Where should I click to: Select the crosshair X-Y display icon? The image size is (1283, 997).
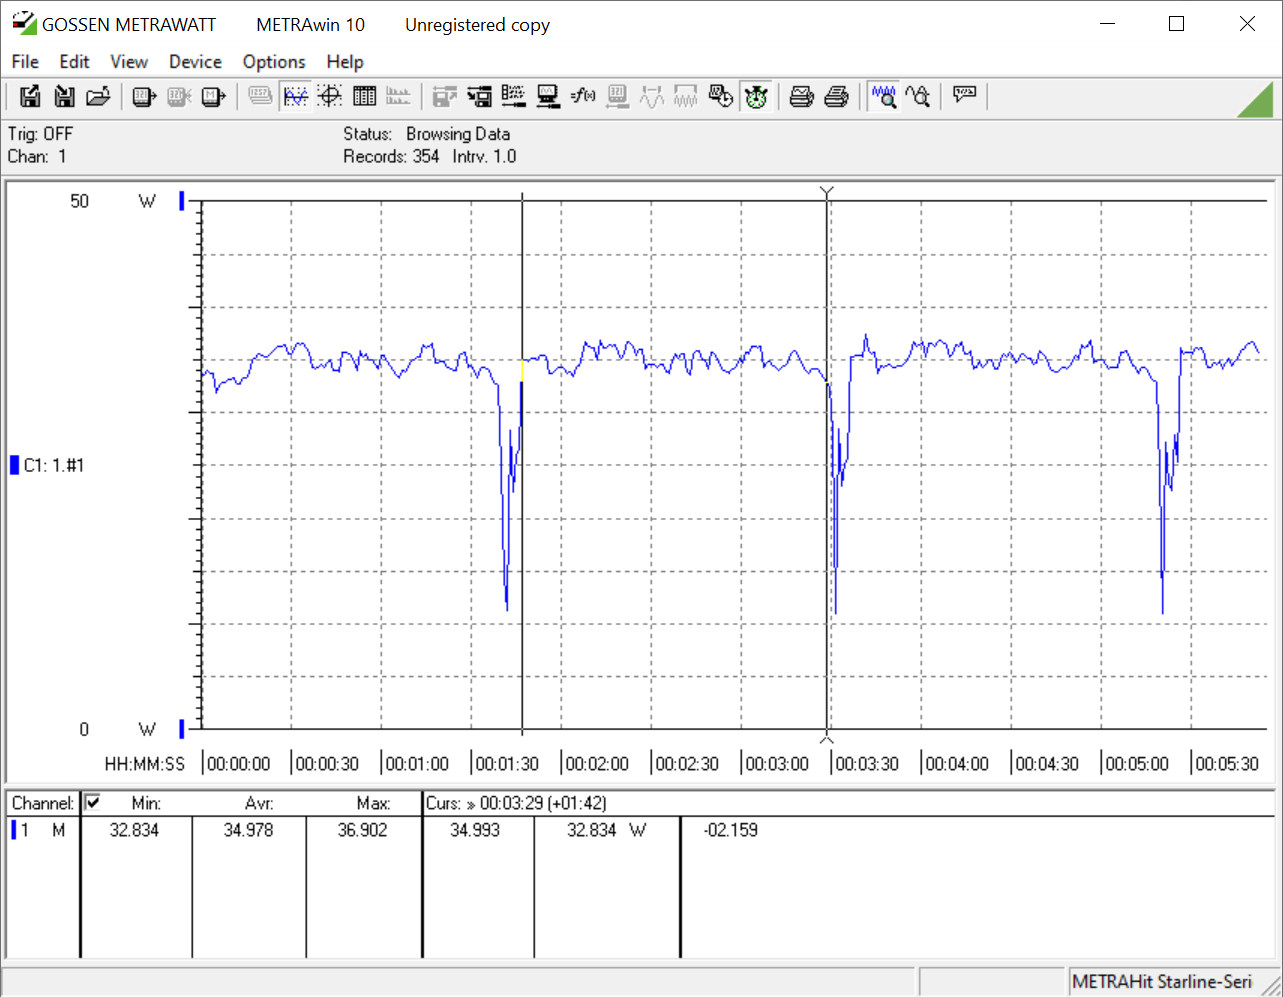(x=330, y=96)
